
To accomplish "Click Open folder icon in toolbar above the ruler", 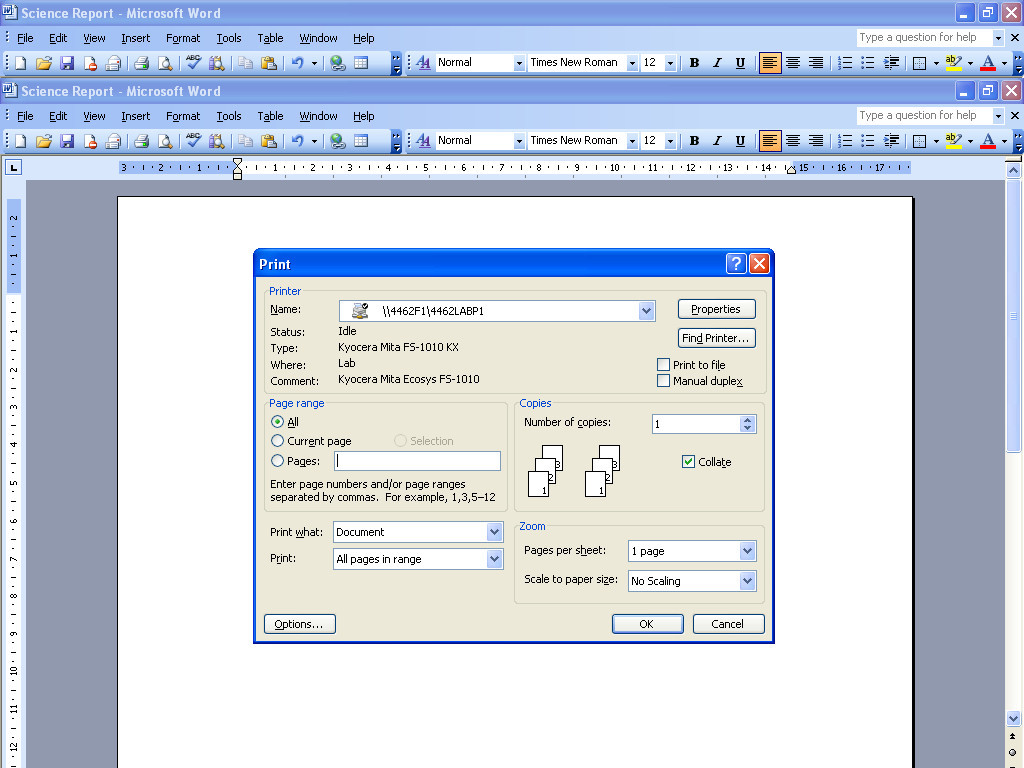I will tap(44, 140).
